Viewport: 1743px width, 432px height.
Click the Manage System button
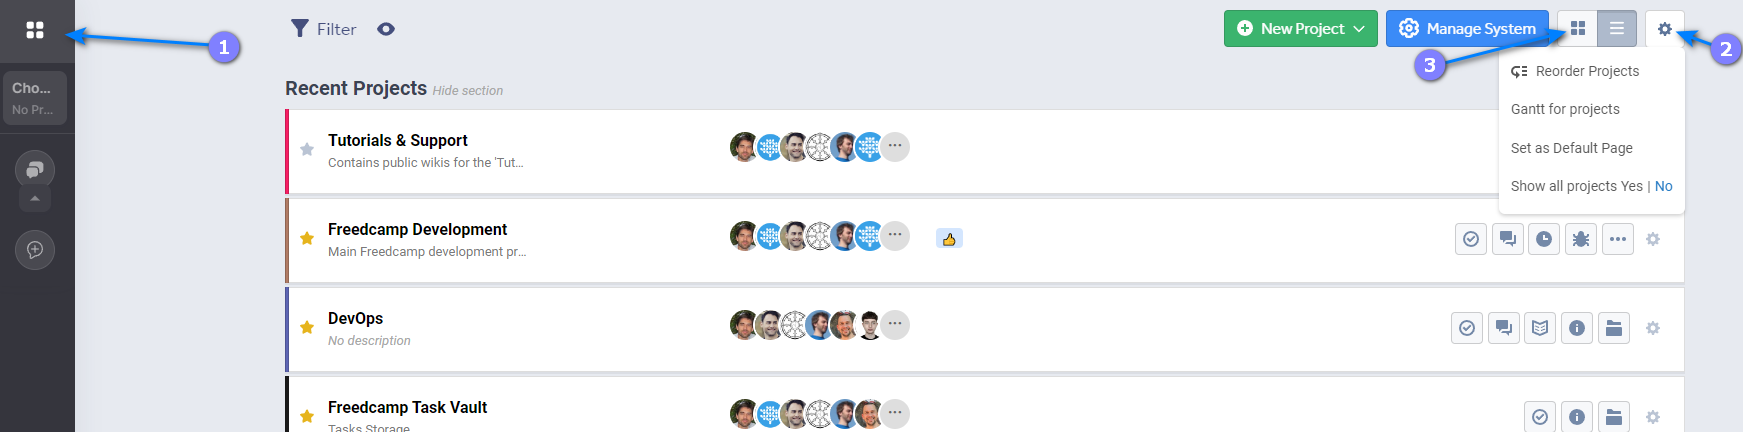(1467, 29)
